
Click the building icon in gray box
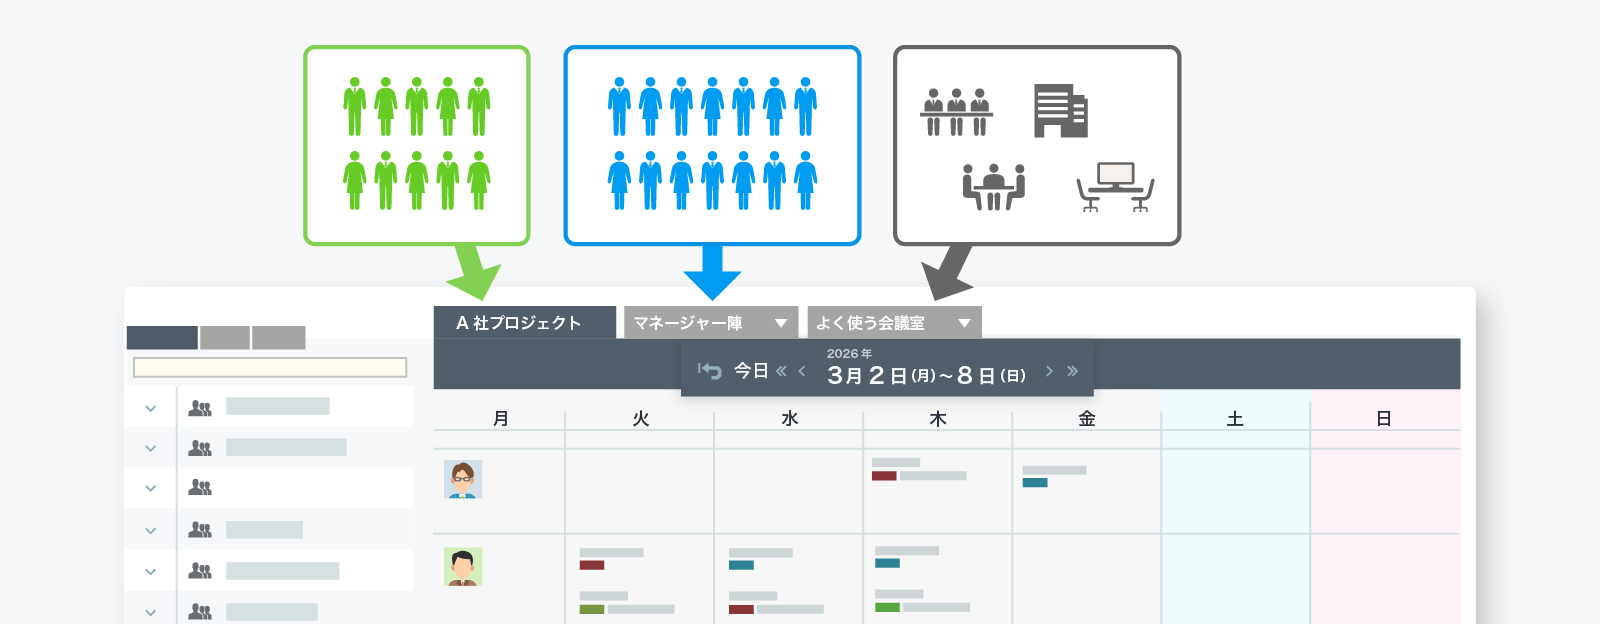(x=1060, y=111)
